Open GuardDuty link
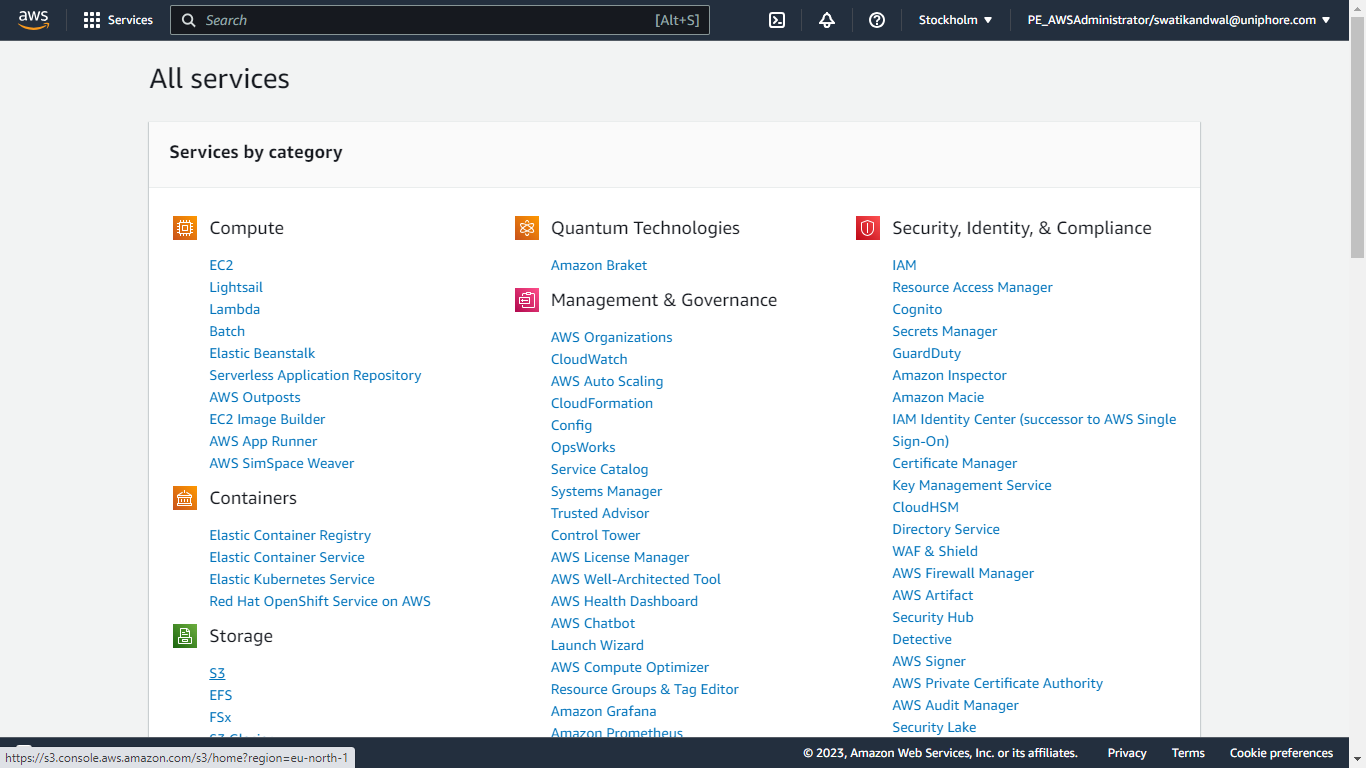Screen dimensions: 1366x768 927,353
